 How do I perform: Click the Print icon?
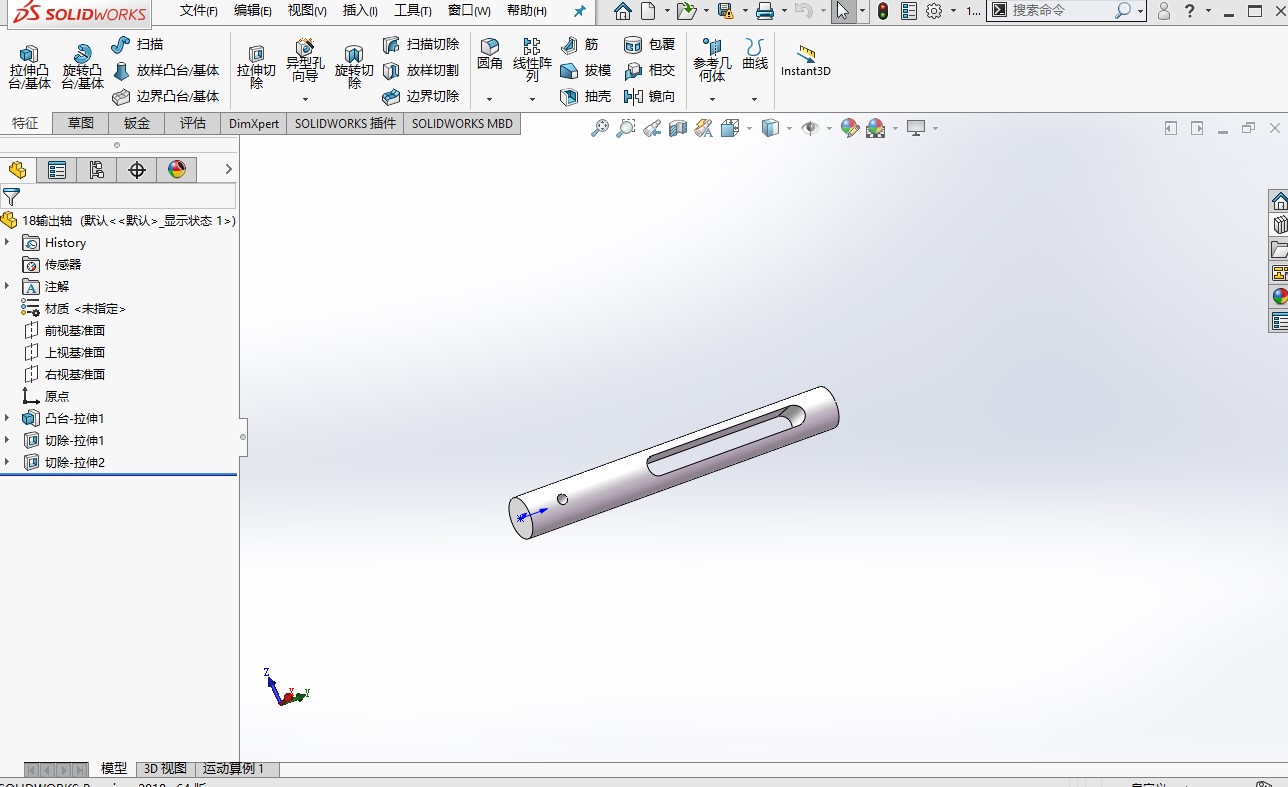tap(765, 11)
